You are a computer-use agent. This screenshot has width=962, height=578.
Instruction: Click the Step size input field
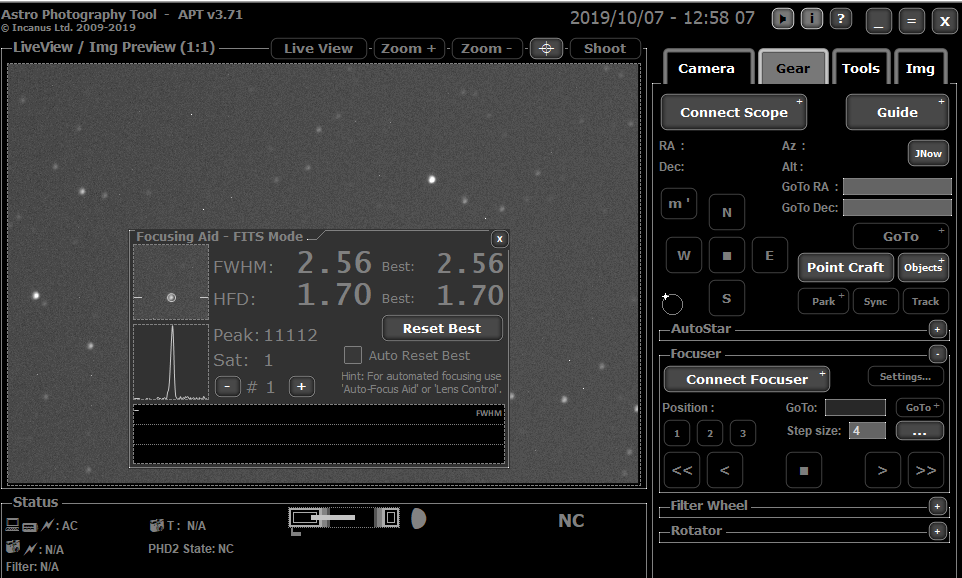click(867, 431)
